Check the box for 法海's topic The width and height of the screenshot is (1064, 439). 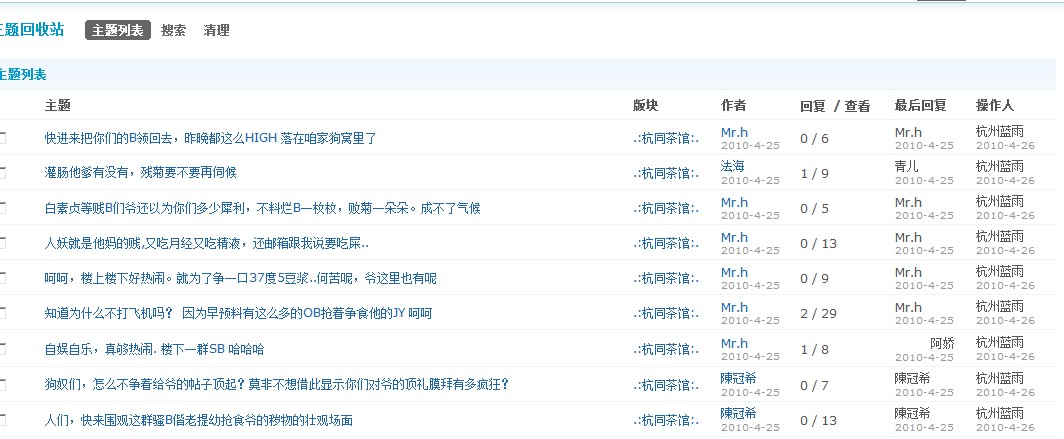coord(3,173)
